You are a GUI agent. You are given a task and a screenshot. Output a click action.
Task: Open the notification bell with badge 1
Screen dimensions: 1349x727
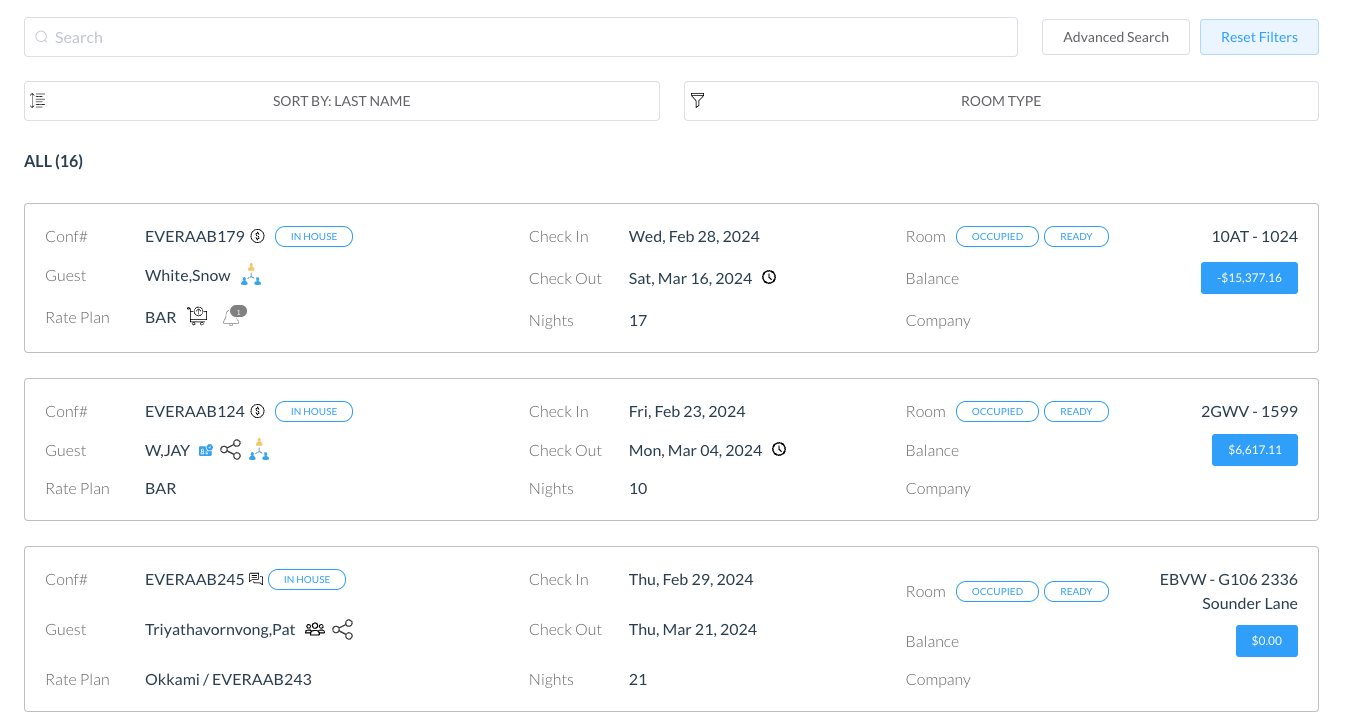point(232,317)
